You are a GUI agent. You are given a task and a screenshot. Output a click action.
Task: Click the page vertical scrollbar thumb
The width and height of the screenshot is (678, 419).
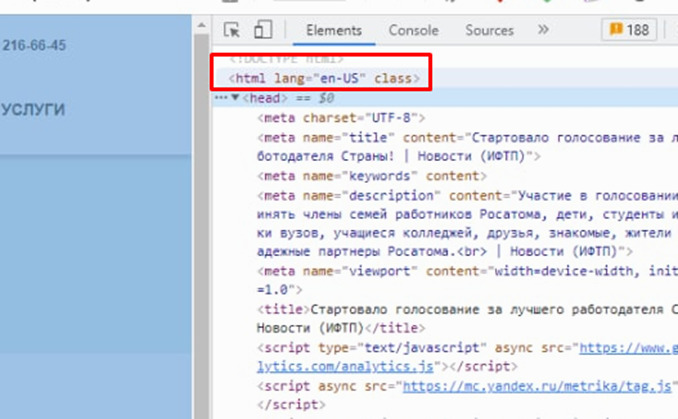tap(201, 227)
